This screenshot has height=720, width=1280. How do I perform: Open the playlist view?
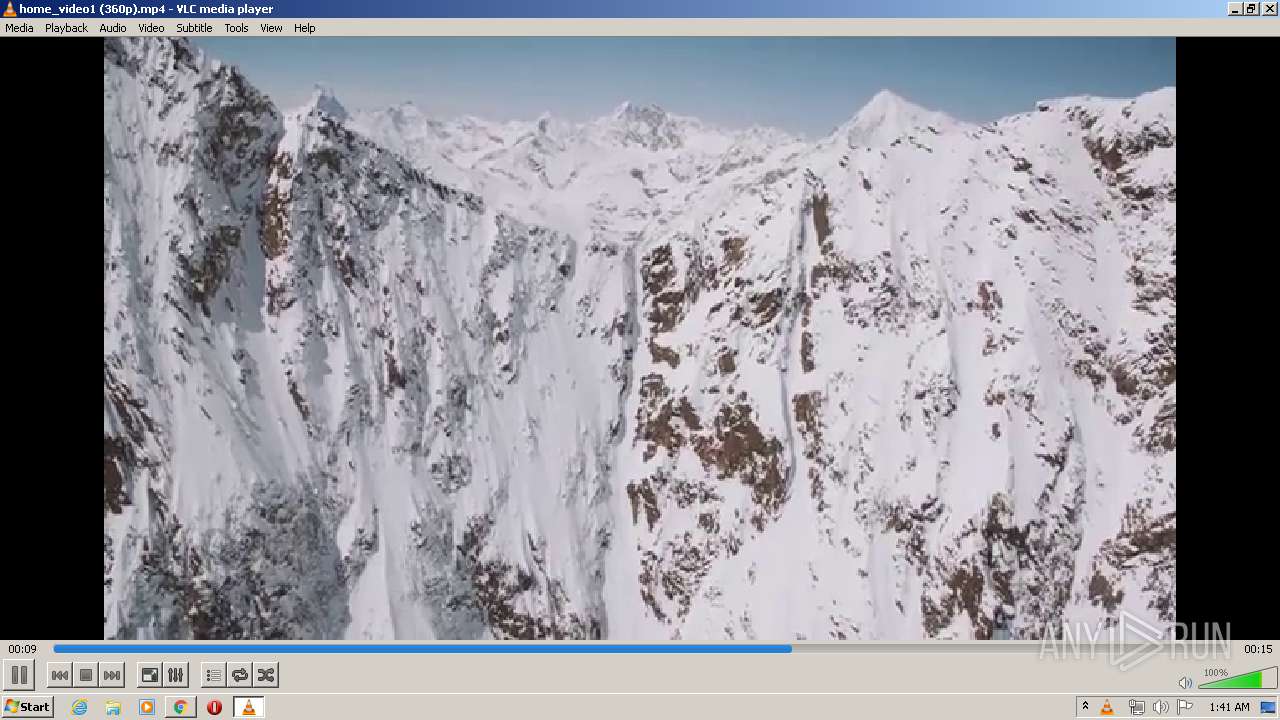pos(213,676)
